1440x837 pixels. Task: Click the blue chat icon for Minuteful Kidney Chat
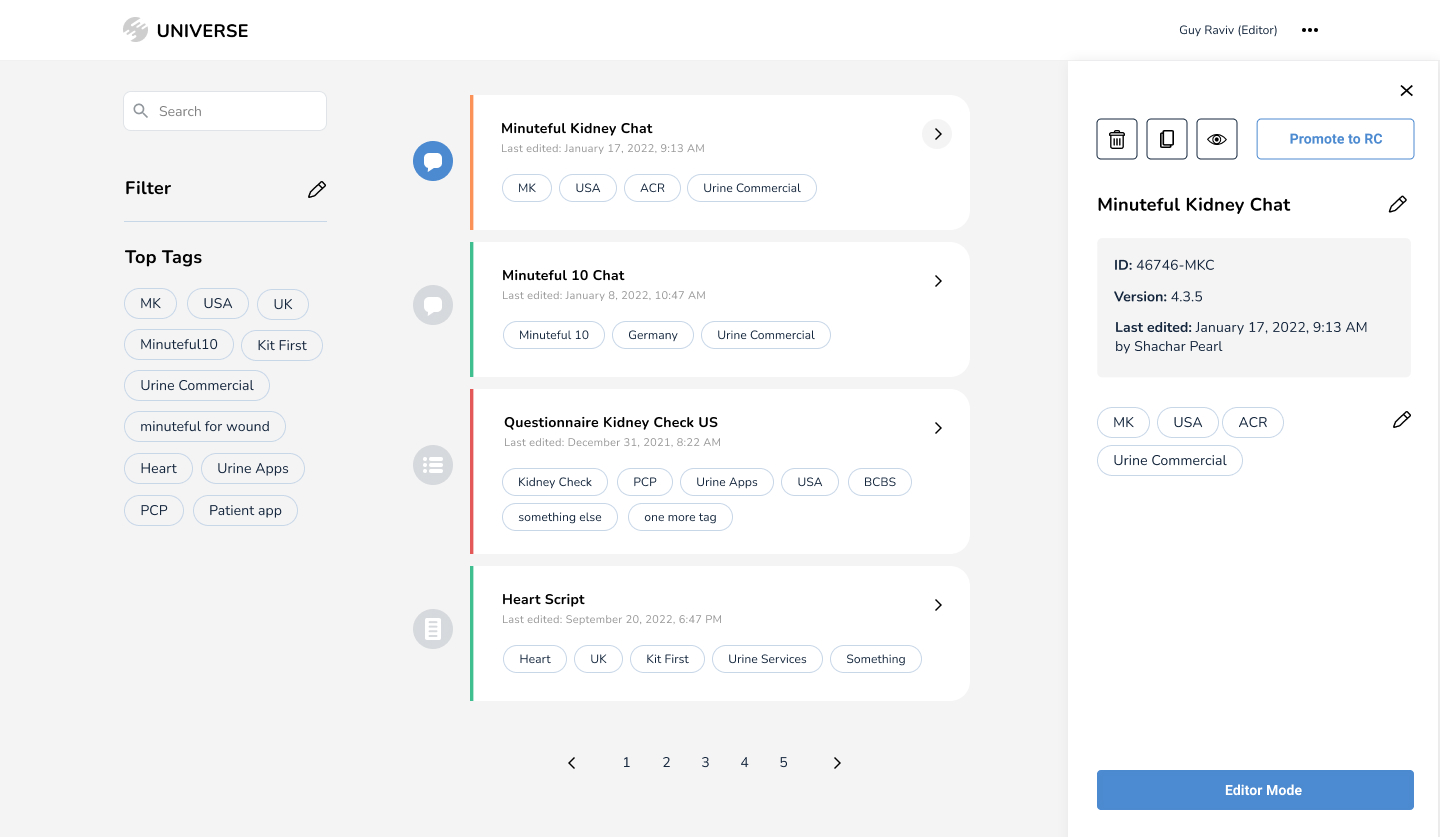tap(433, 161)
